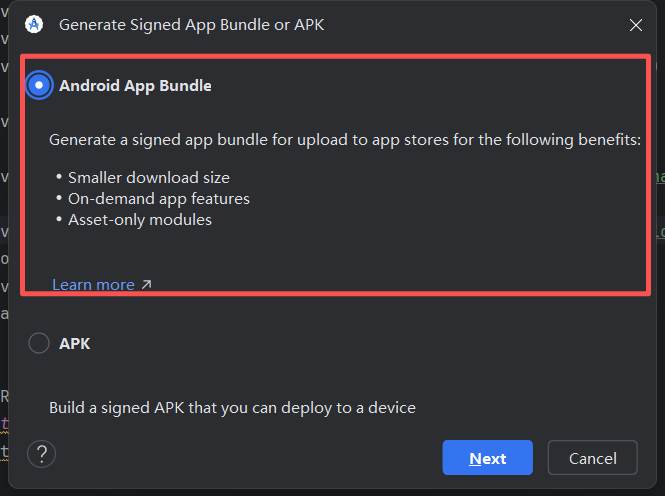Open the Learn more link

(x=93, y=285)
